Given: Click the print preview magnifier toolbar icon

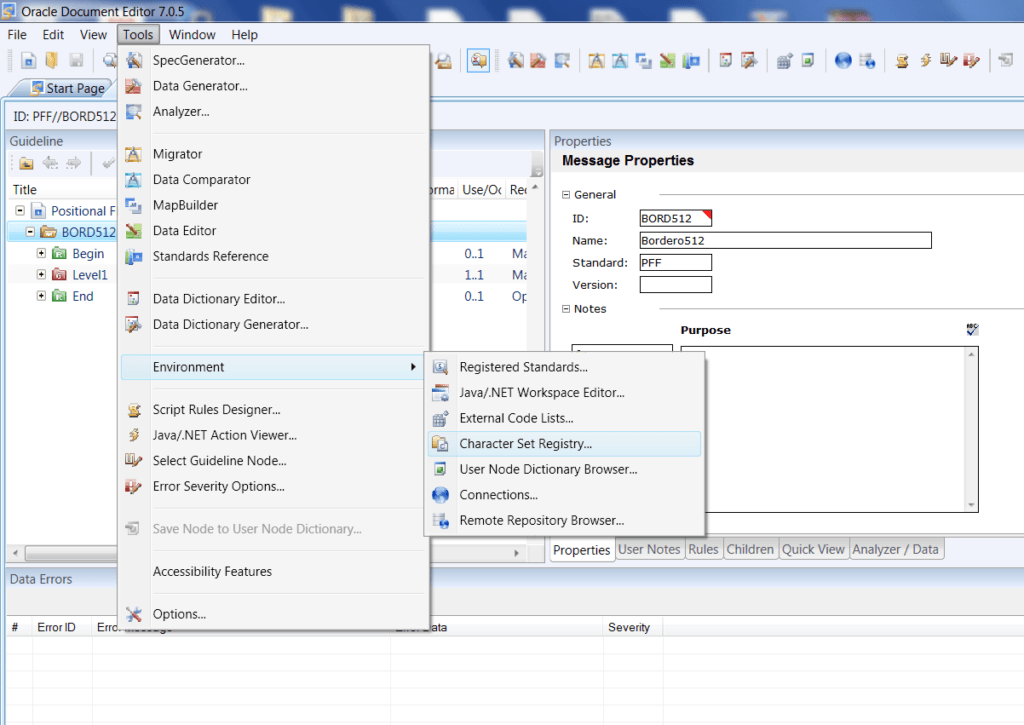Looking at the screenshot, I should 109,60.
